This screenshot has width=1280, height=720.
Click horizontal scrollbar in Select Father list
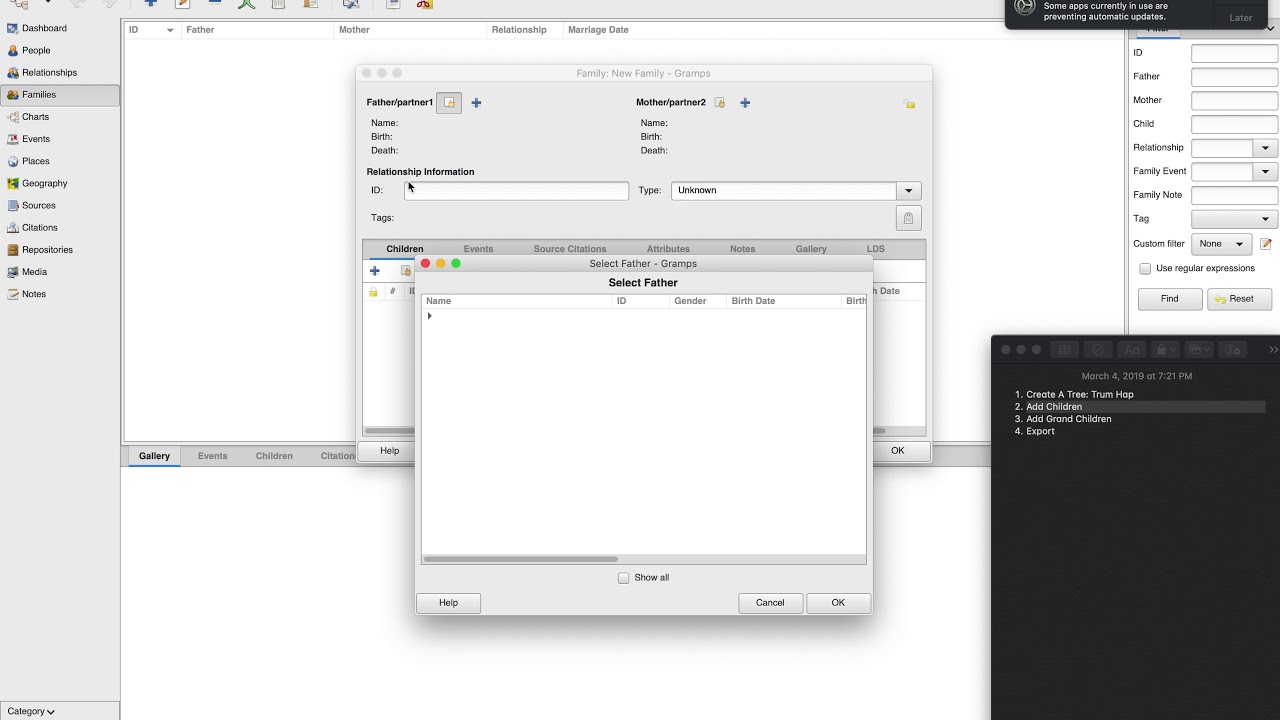520,559
